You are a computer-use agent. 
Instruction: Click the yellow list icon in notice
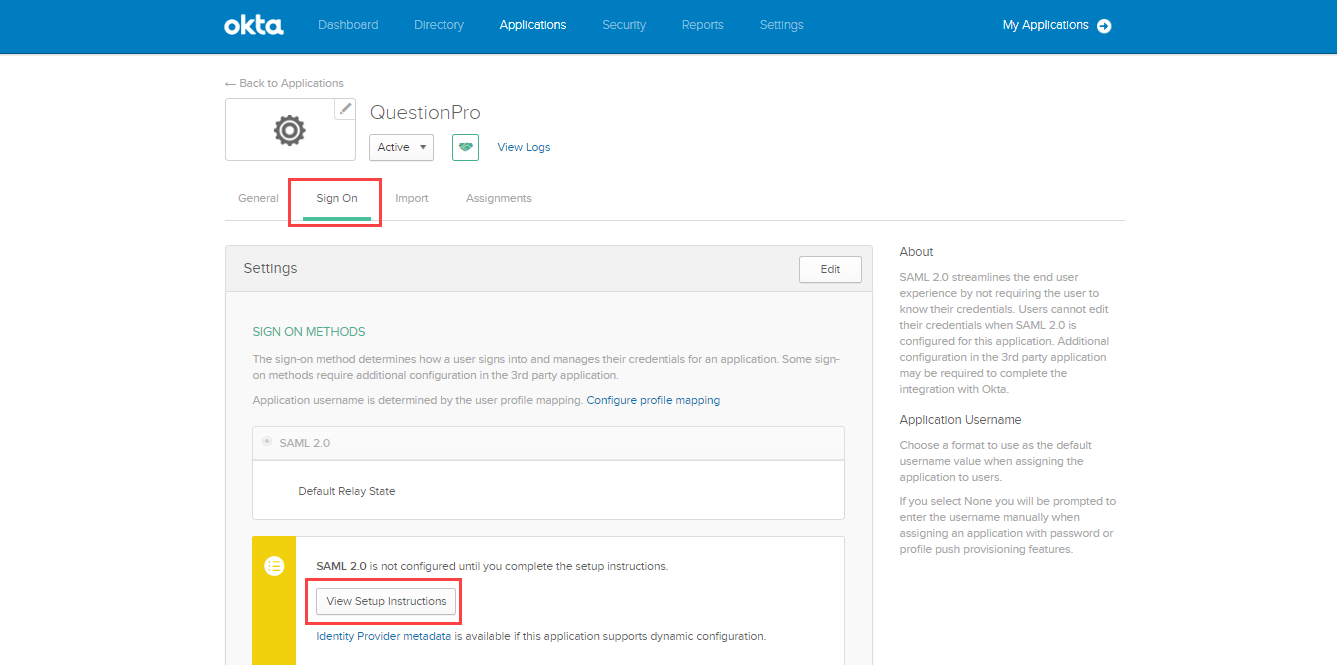[x=274, y=566]
